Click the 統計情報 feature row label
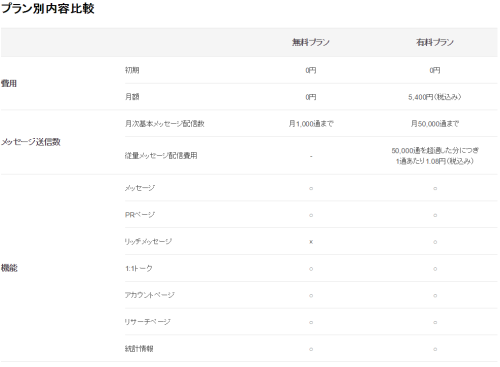 pyautogui.click(x=139, y=349)
